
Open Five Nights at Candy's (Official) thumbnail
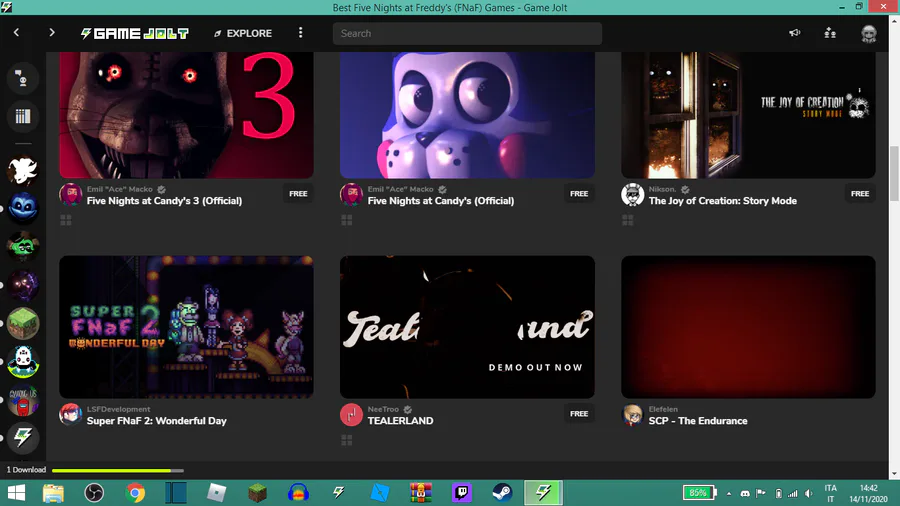[x=467, y=115]
